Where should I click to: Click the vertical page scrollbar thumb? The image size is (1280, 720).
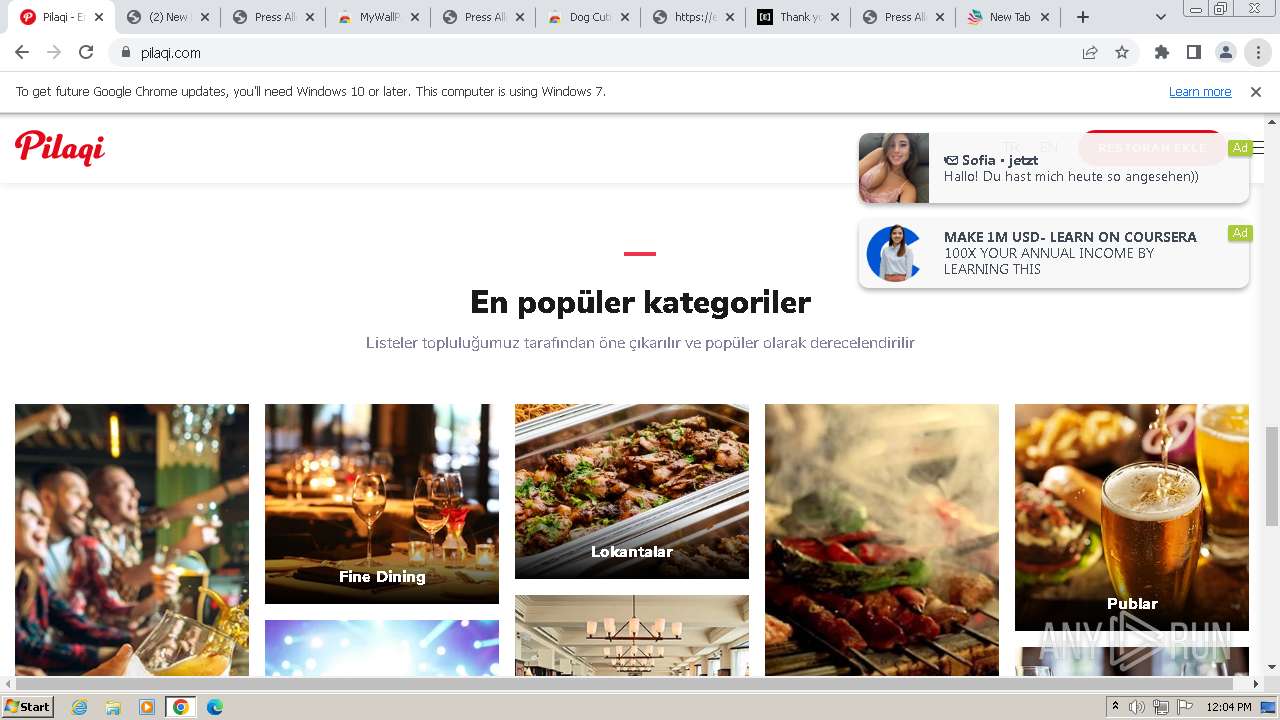click(x=1272, y=476)
